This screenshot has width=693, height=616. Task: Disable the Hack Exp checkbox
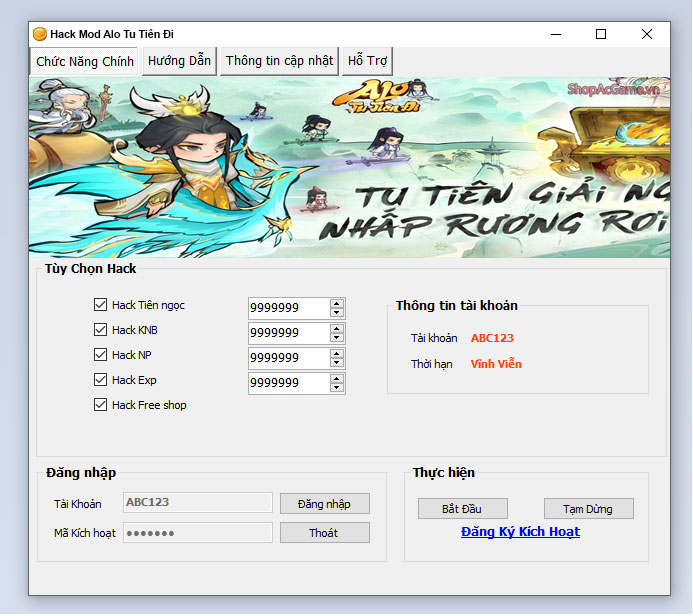tap(100, 380)
